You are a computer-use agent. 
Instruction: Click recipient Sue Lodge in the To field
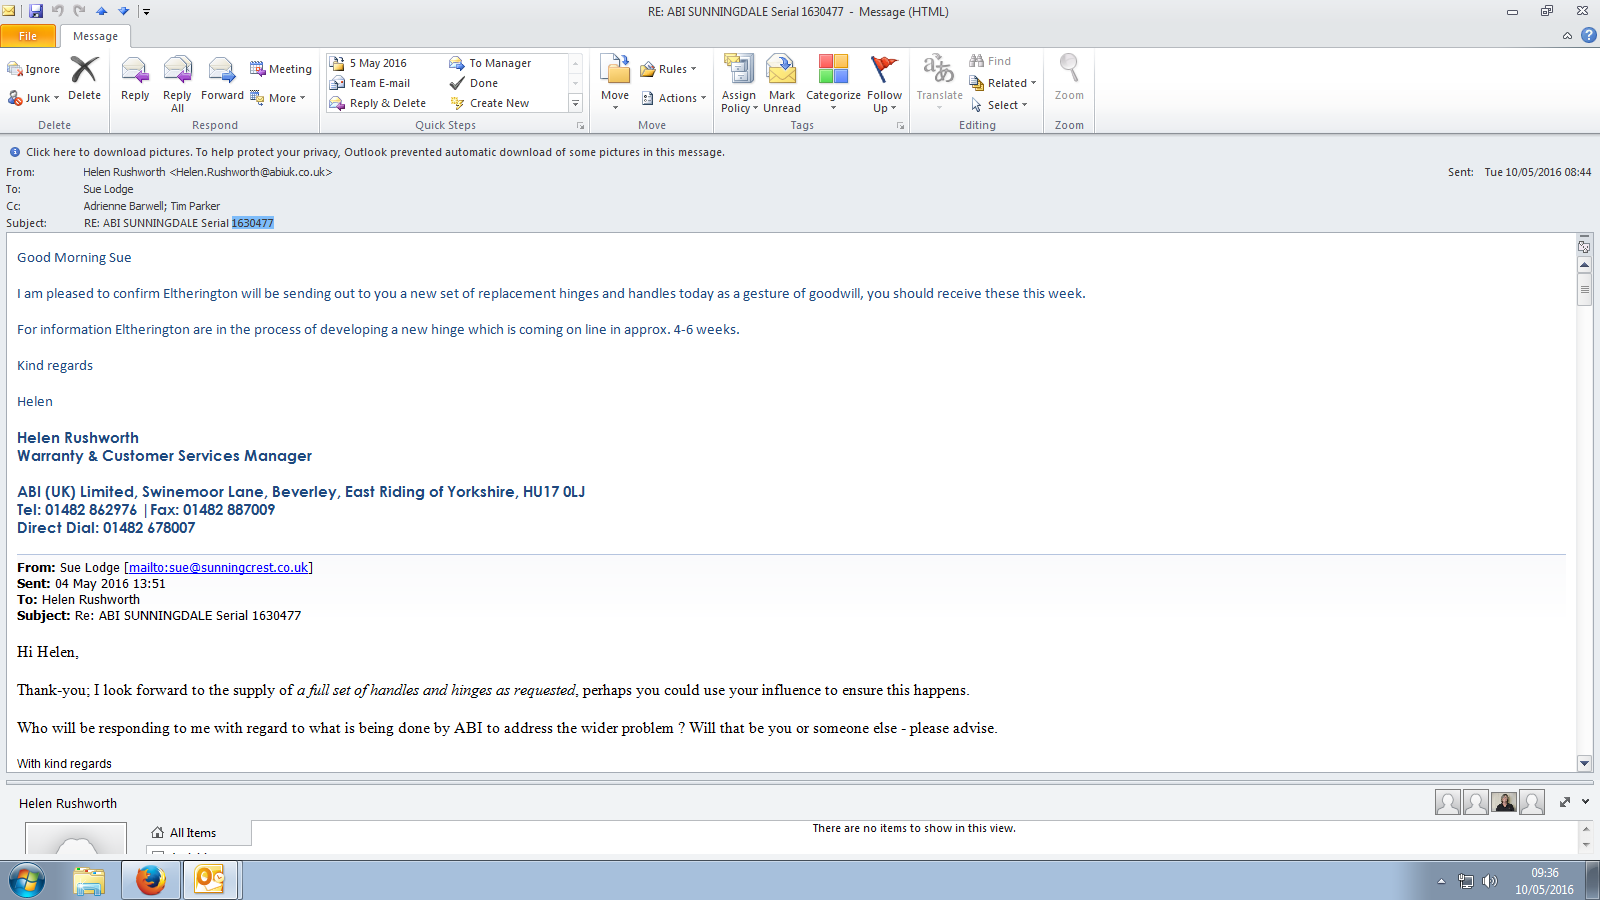click(x=108, y=189)
